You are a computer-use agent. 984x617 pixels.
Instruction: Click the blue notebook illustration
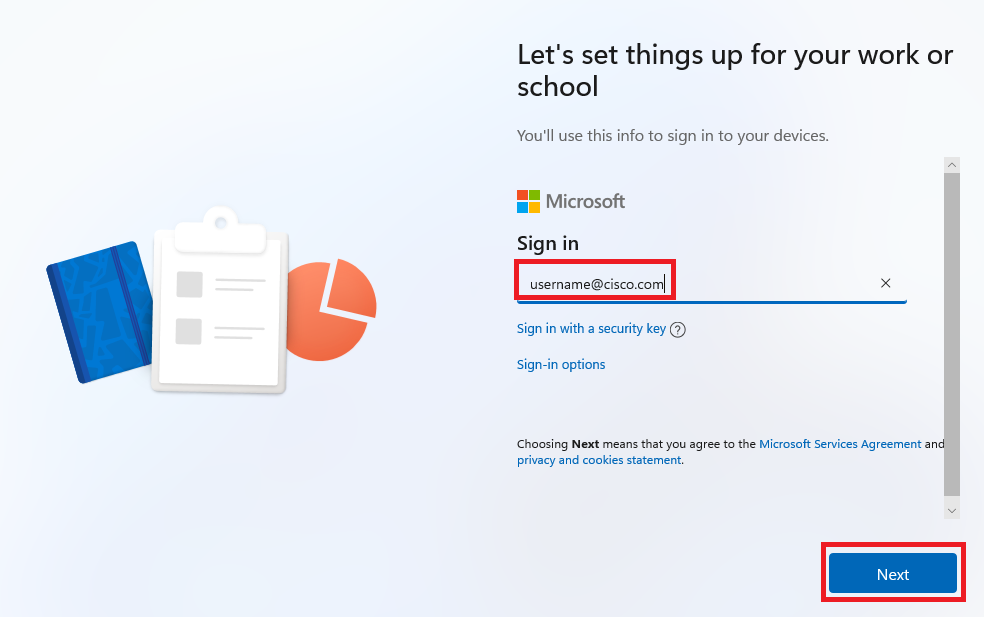tap(97, 311)
